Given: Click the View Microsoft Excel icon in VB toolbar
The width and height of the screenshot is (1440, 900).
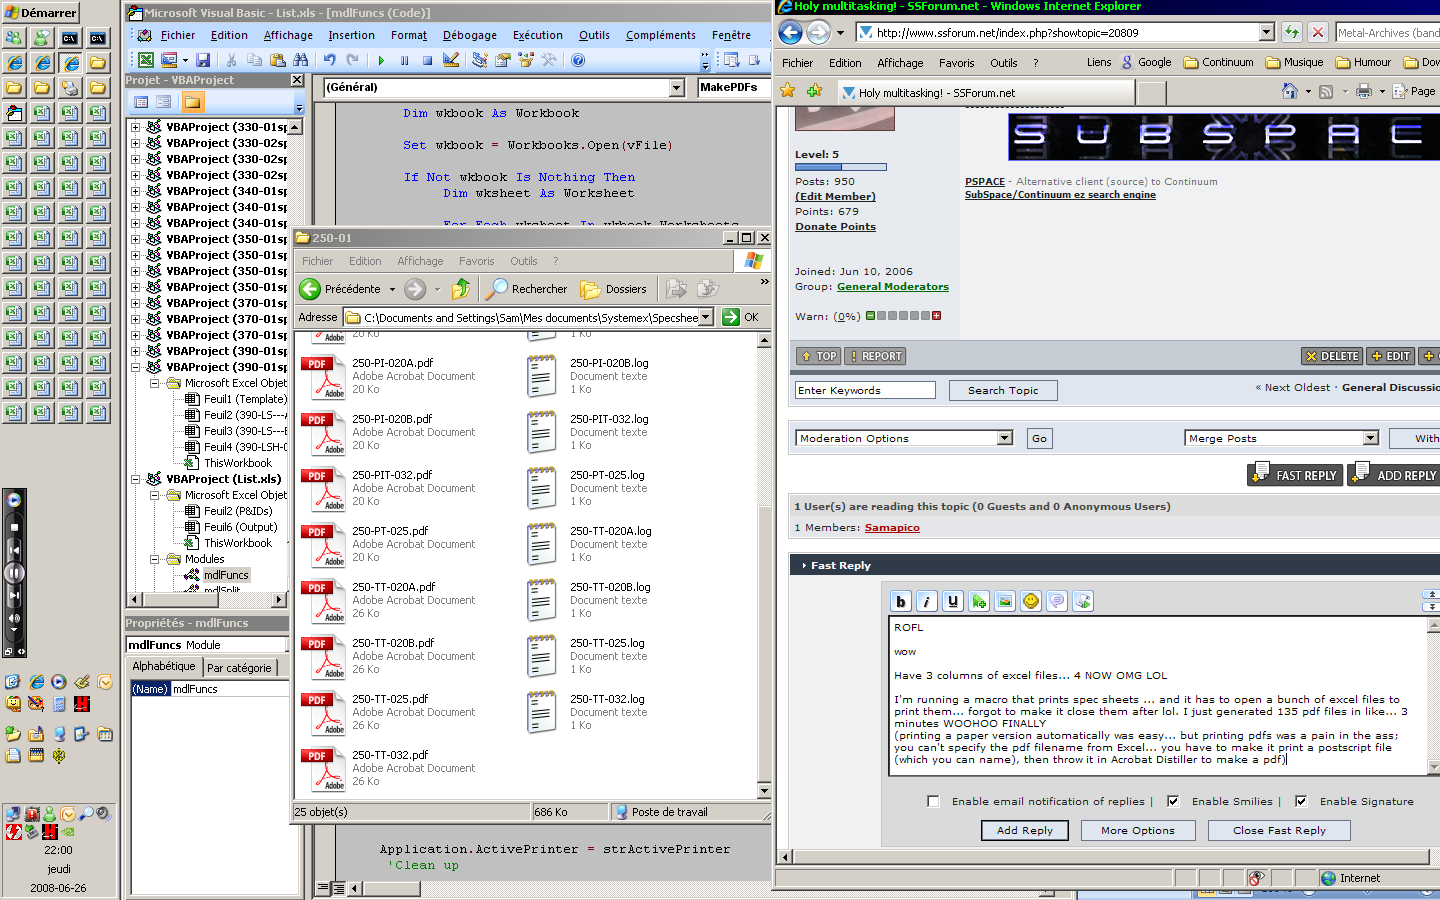Looking at the screenshot, I should coord(146,60).
